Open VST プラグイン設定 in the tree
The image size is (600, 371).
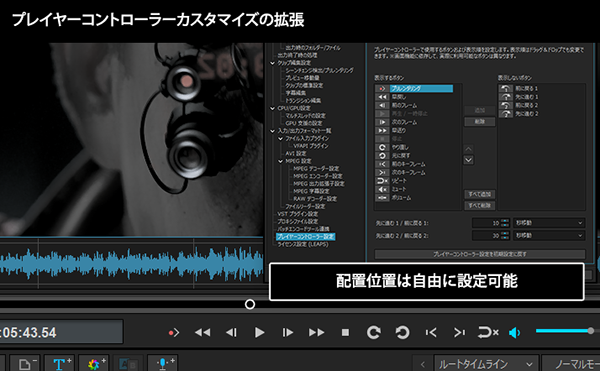click(x=298, y=214)
